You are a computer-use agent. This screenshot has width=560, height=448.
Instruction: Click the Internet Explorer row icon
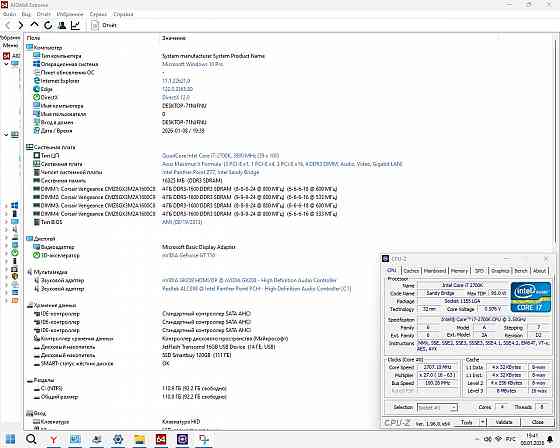[36, 81]
